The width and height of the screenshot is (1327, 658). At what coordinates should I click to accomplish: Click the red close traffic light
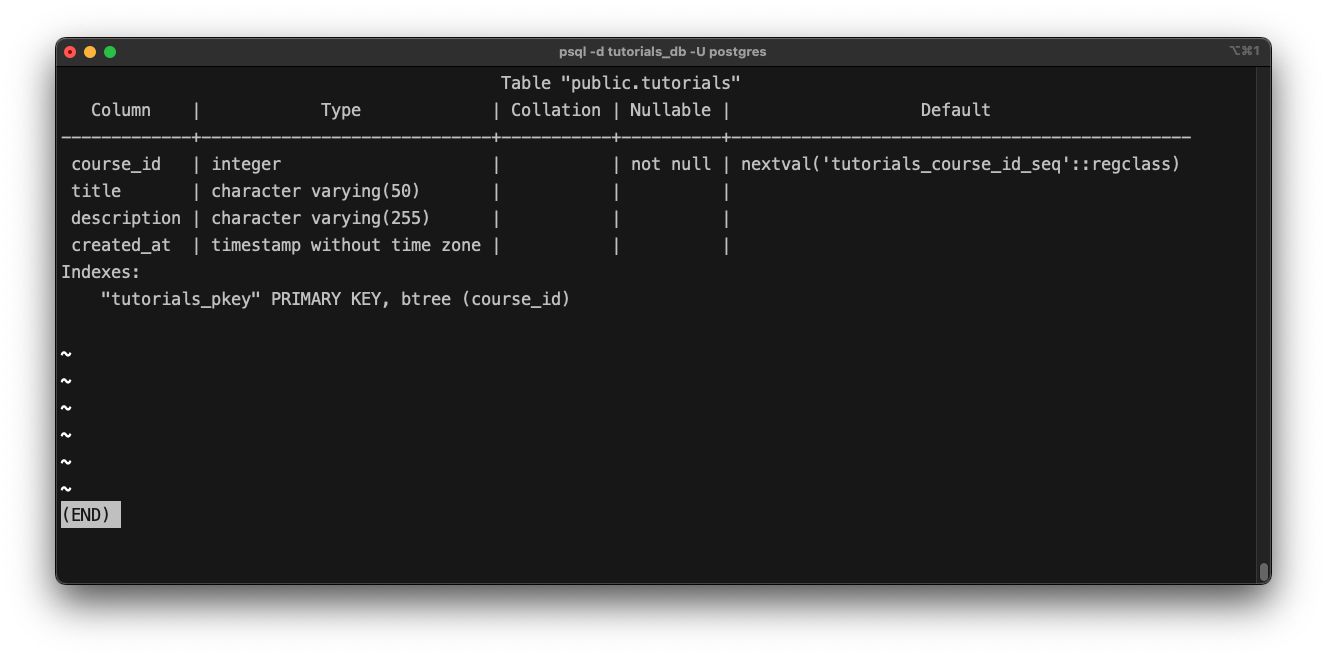point(69,50)
